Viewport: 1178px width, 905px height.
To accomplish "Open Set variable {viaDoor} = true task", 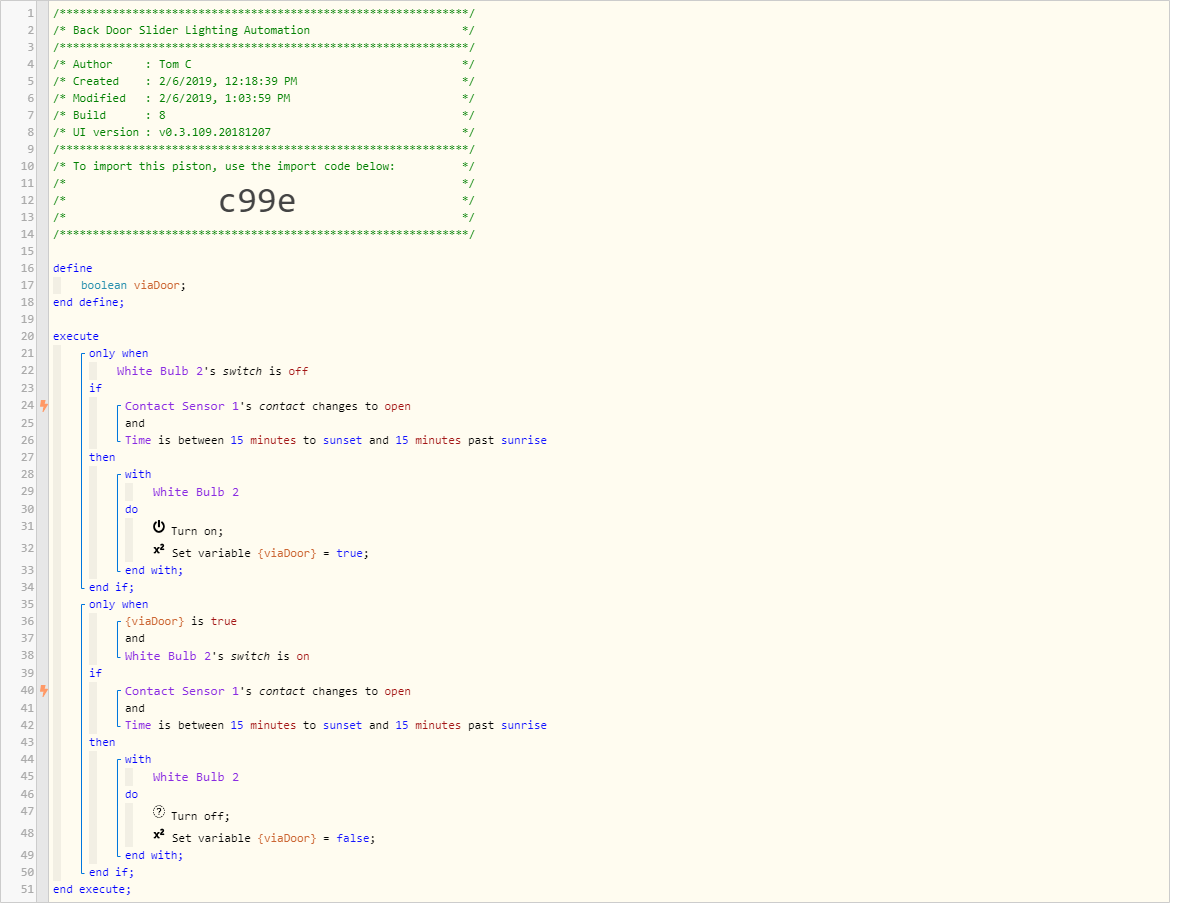I will coord(270,553).
